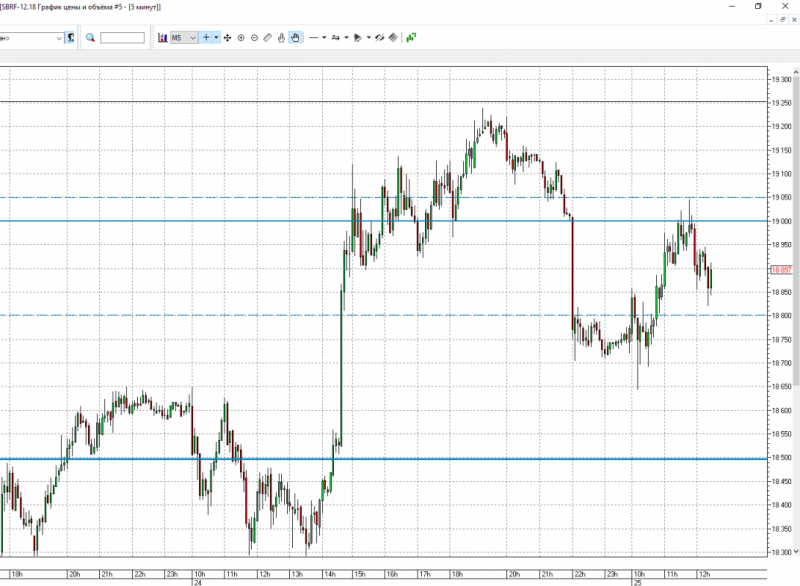Click the current price label 18 897
Image resolution: width=800 pixels, height=586 pixels.
pyautogui.click(x=781, y=270)
